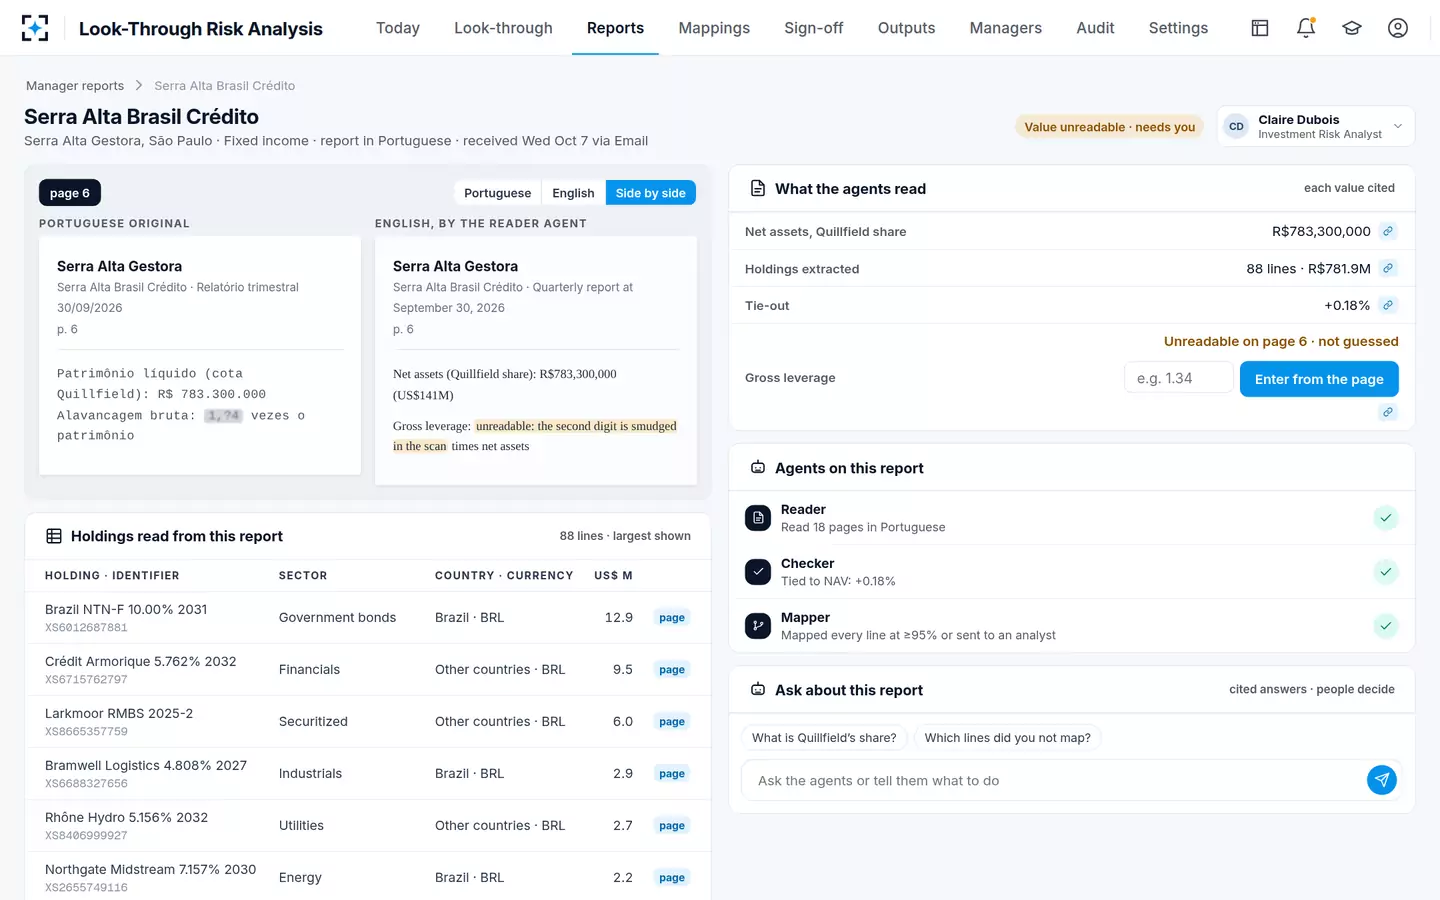
Task: Click the Checker agent icon
Action: point(758,572)
